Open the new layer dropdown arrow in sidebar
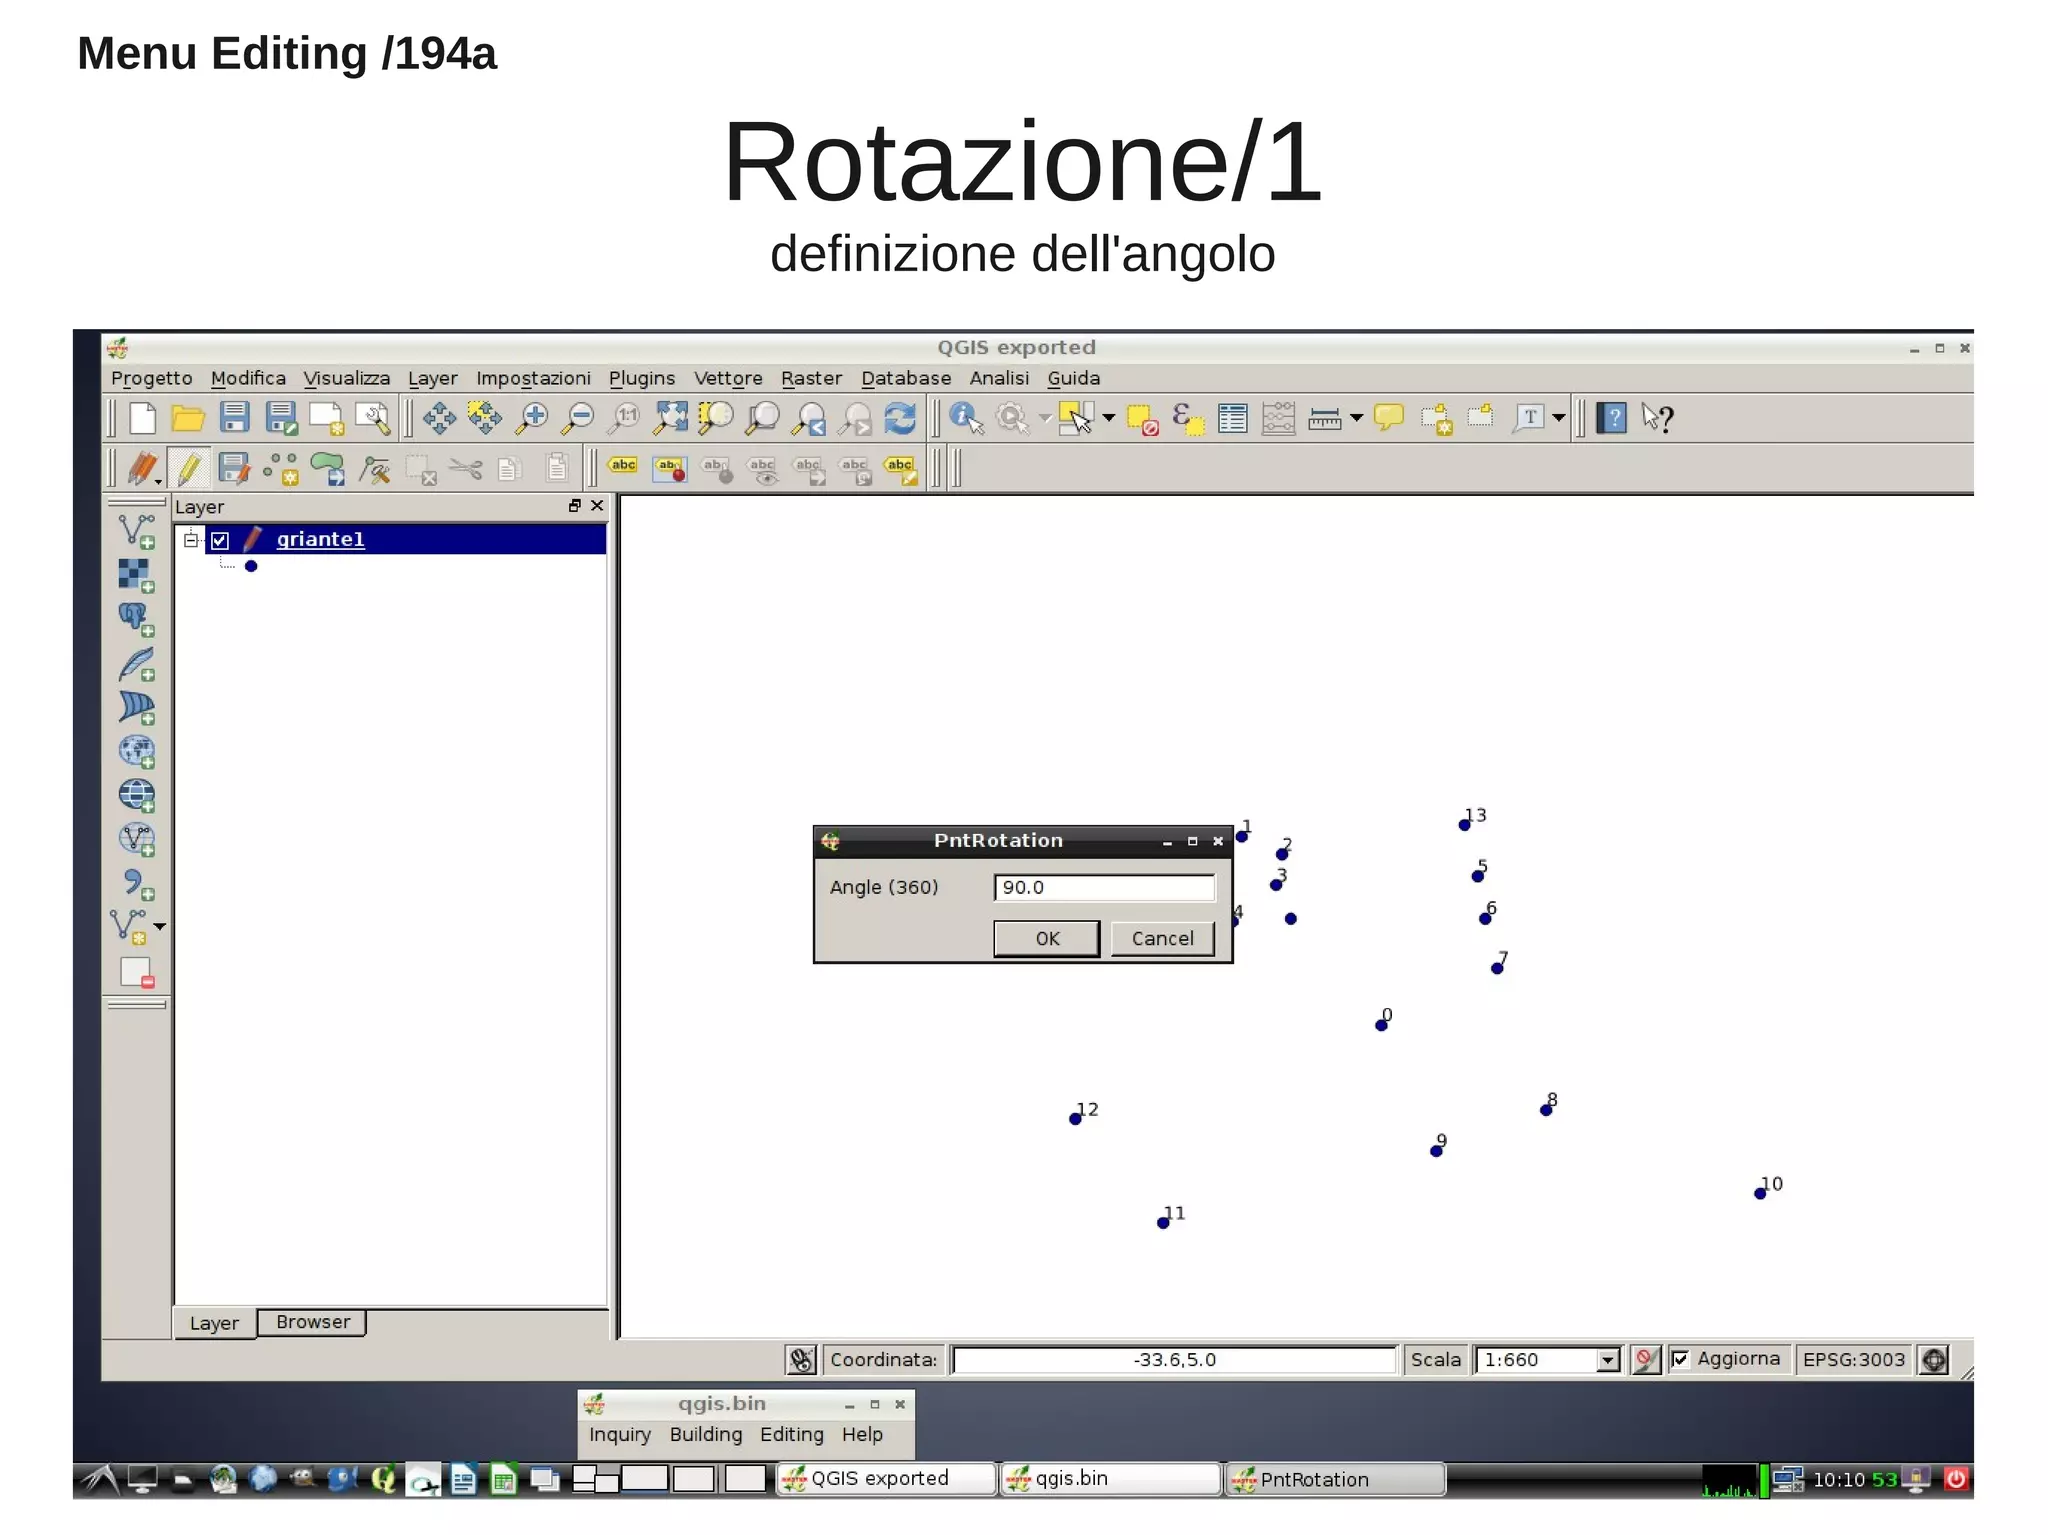The height and width of the screenshot is (1535, 2048). pyautogui.click(x=159, y=927)
